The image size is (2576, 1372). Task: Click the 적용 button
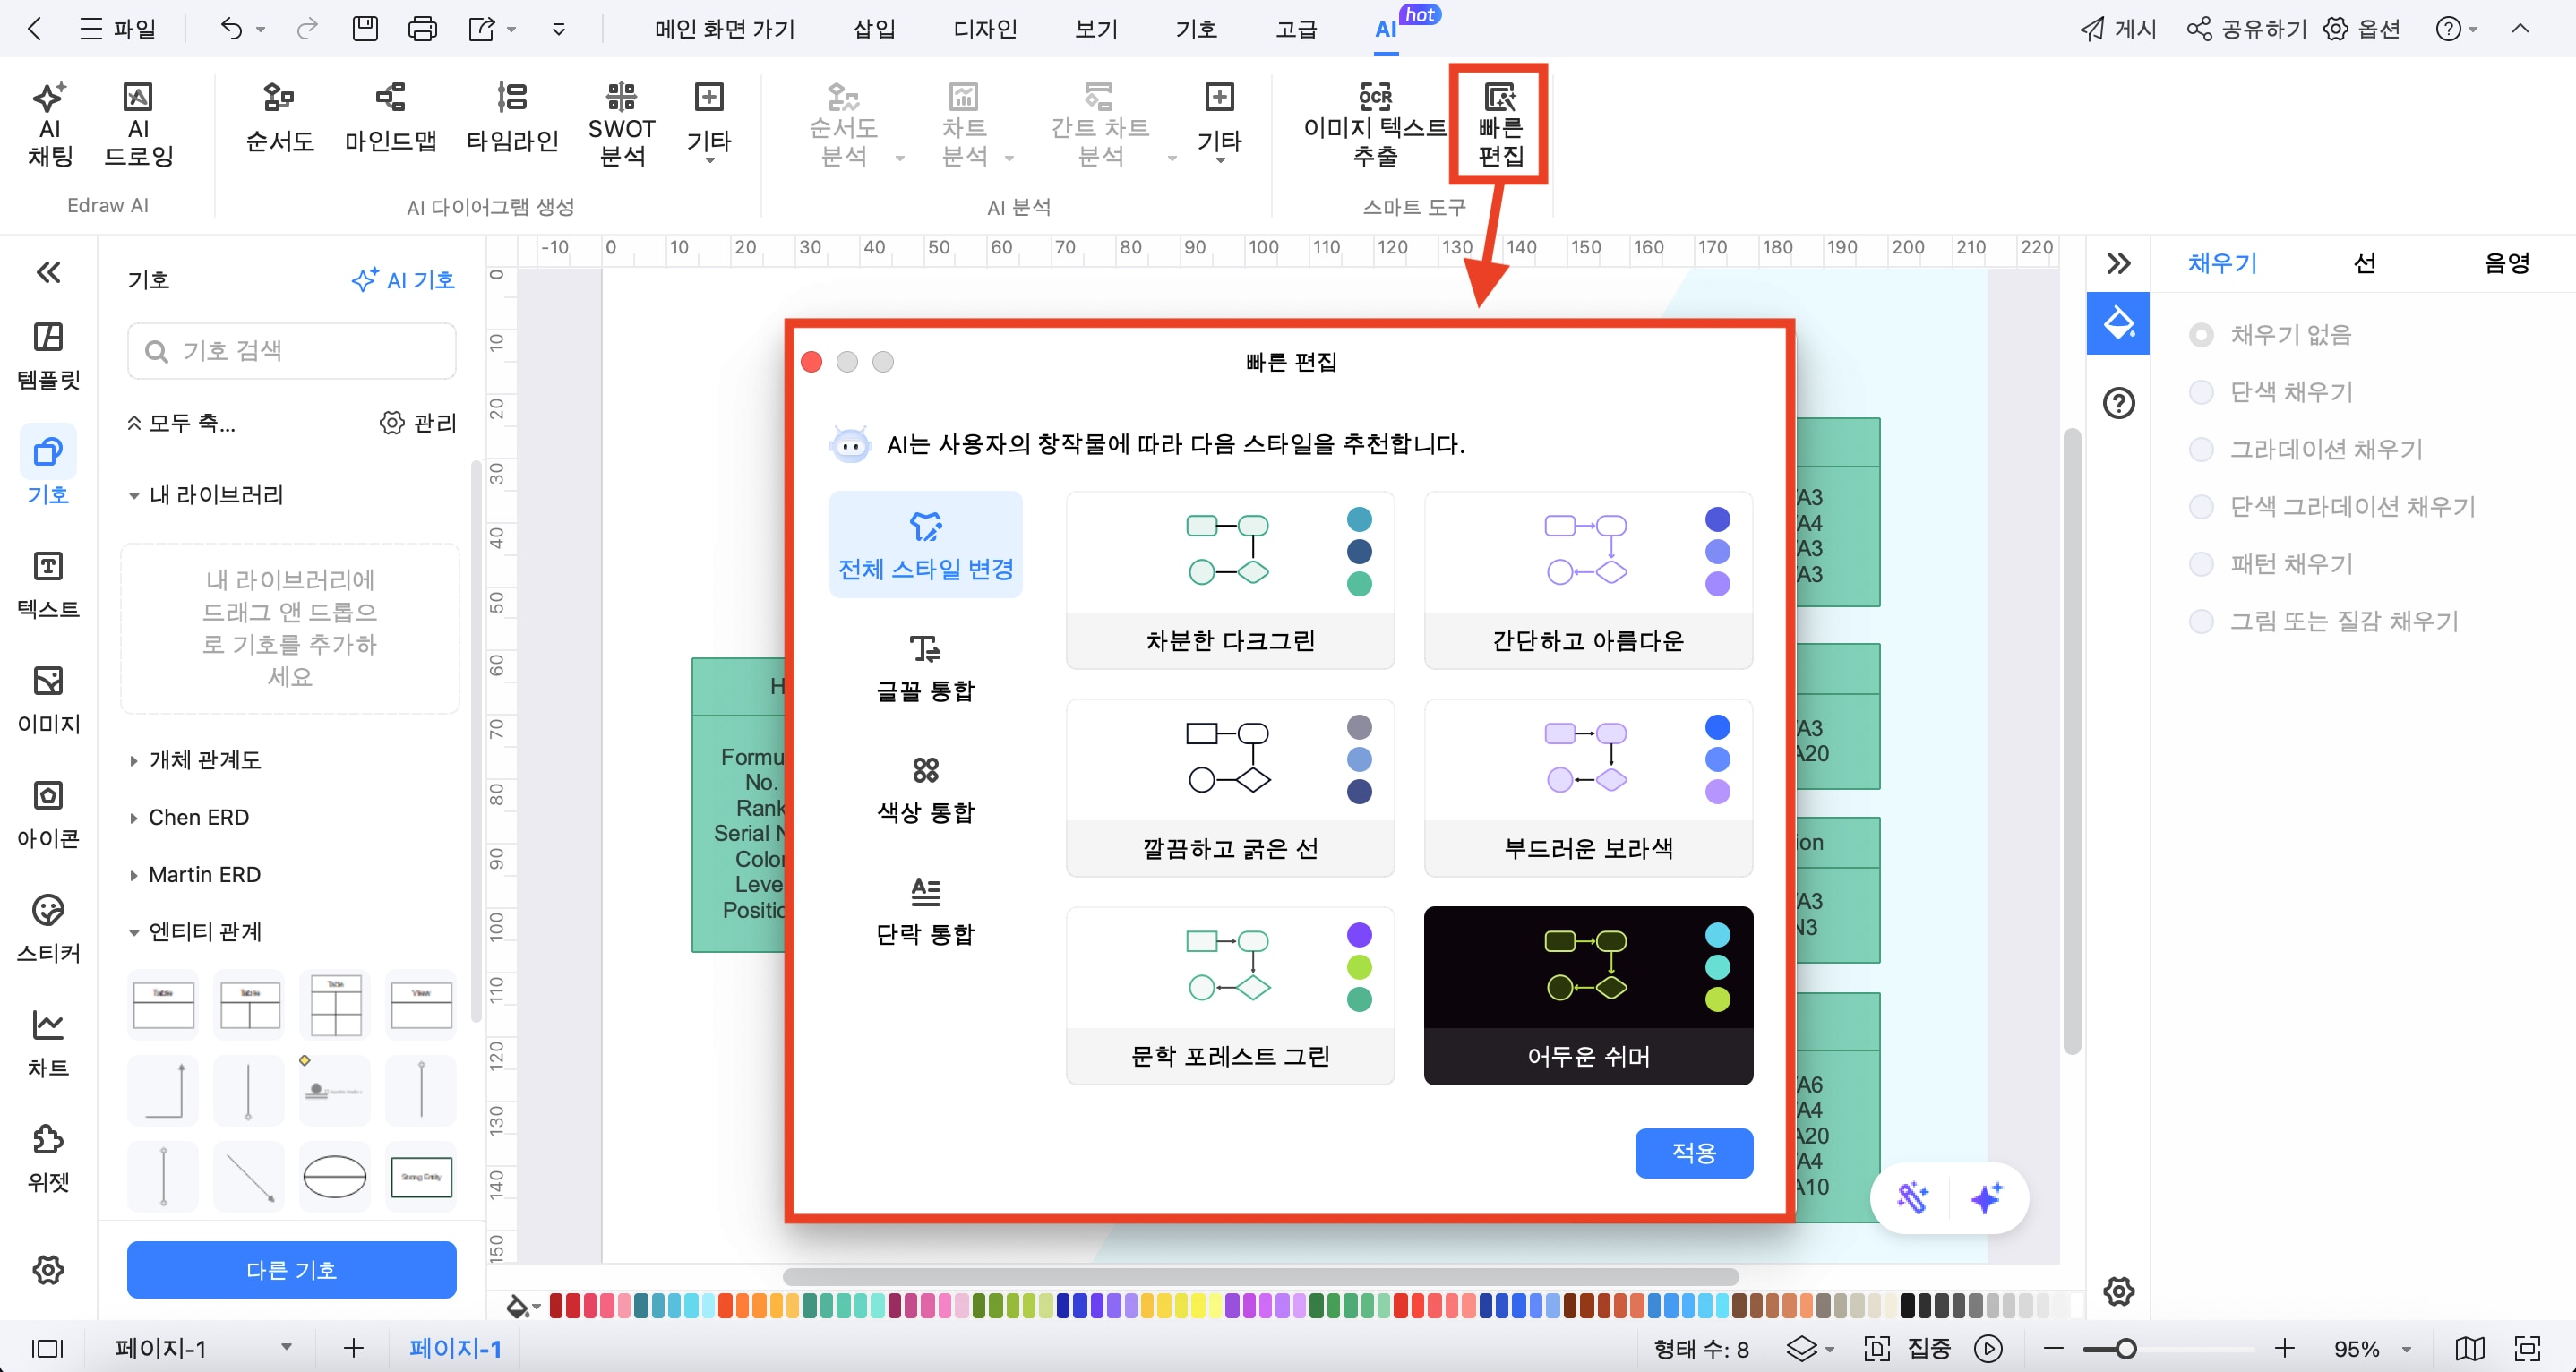click(1693, 1153)
